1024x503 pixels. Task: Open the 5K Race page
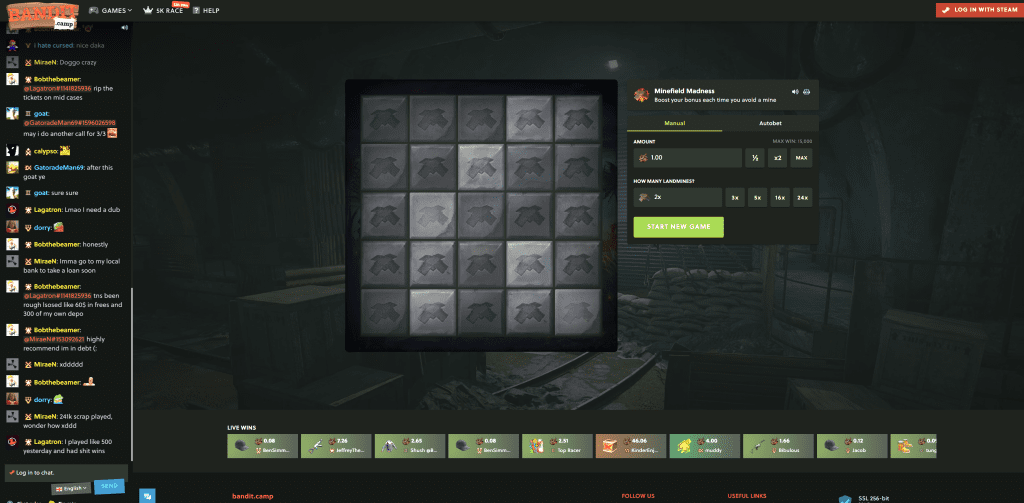(163, 10)
